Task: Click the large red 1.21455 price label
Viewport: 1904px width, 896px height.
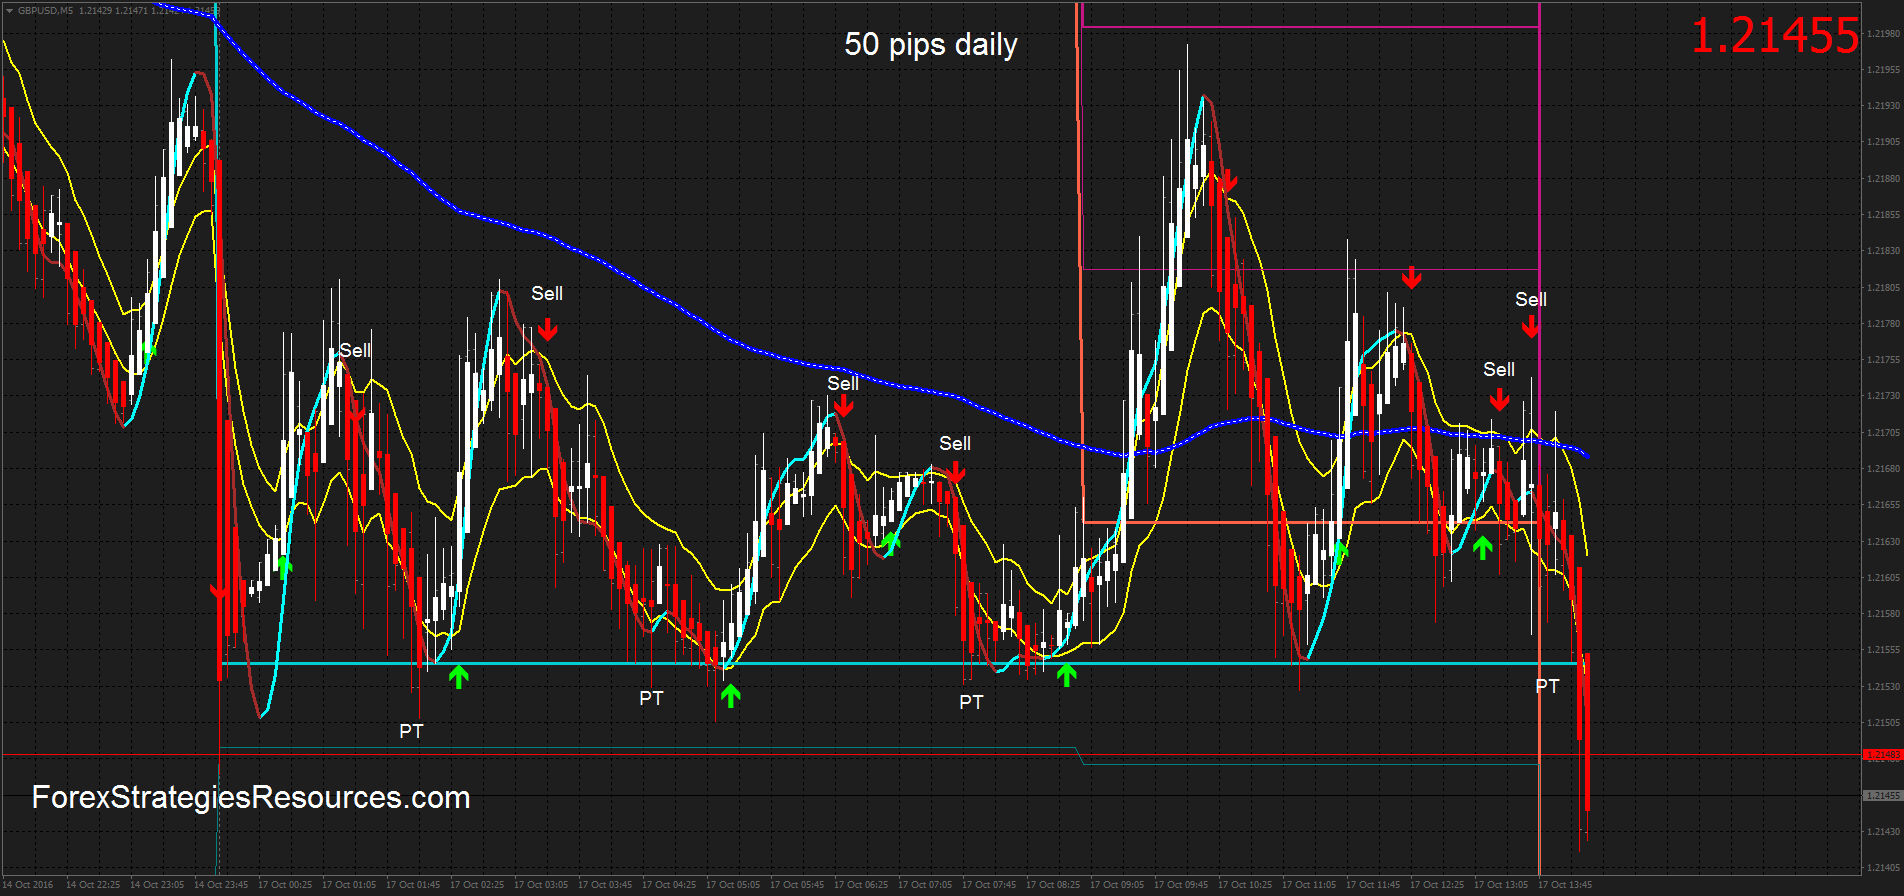Action: tap(1775, 36)
